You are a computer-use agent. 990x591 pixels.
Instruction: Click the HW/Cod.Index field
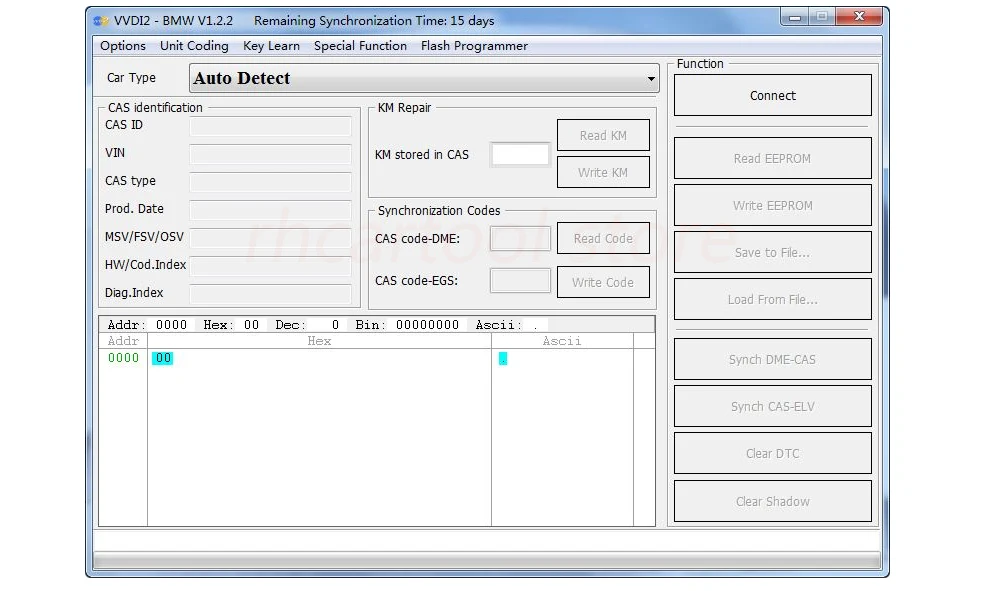tap(270, 265)
